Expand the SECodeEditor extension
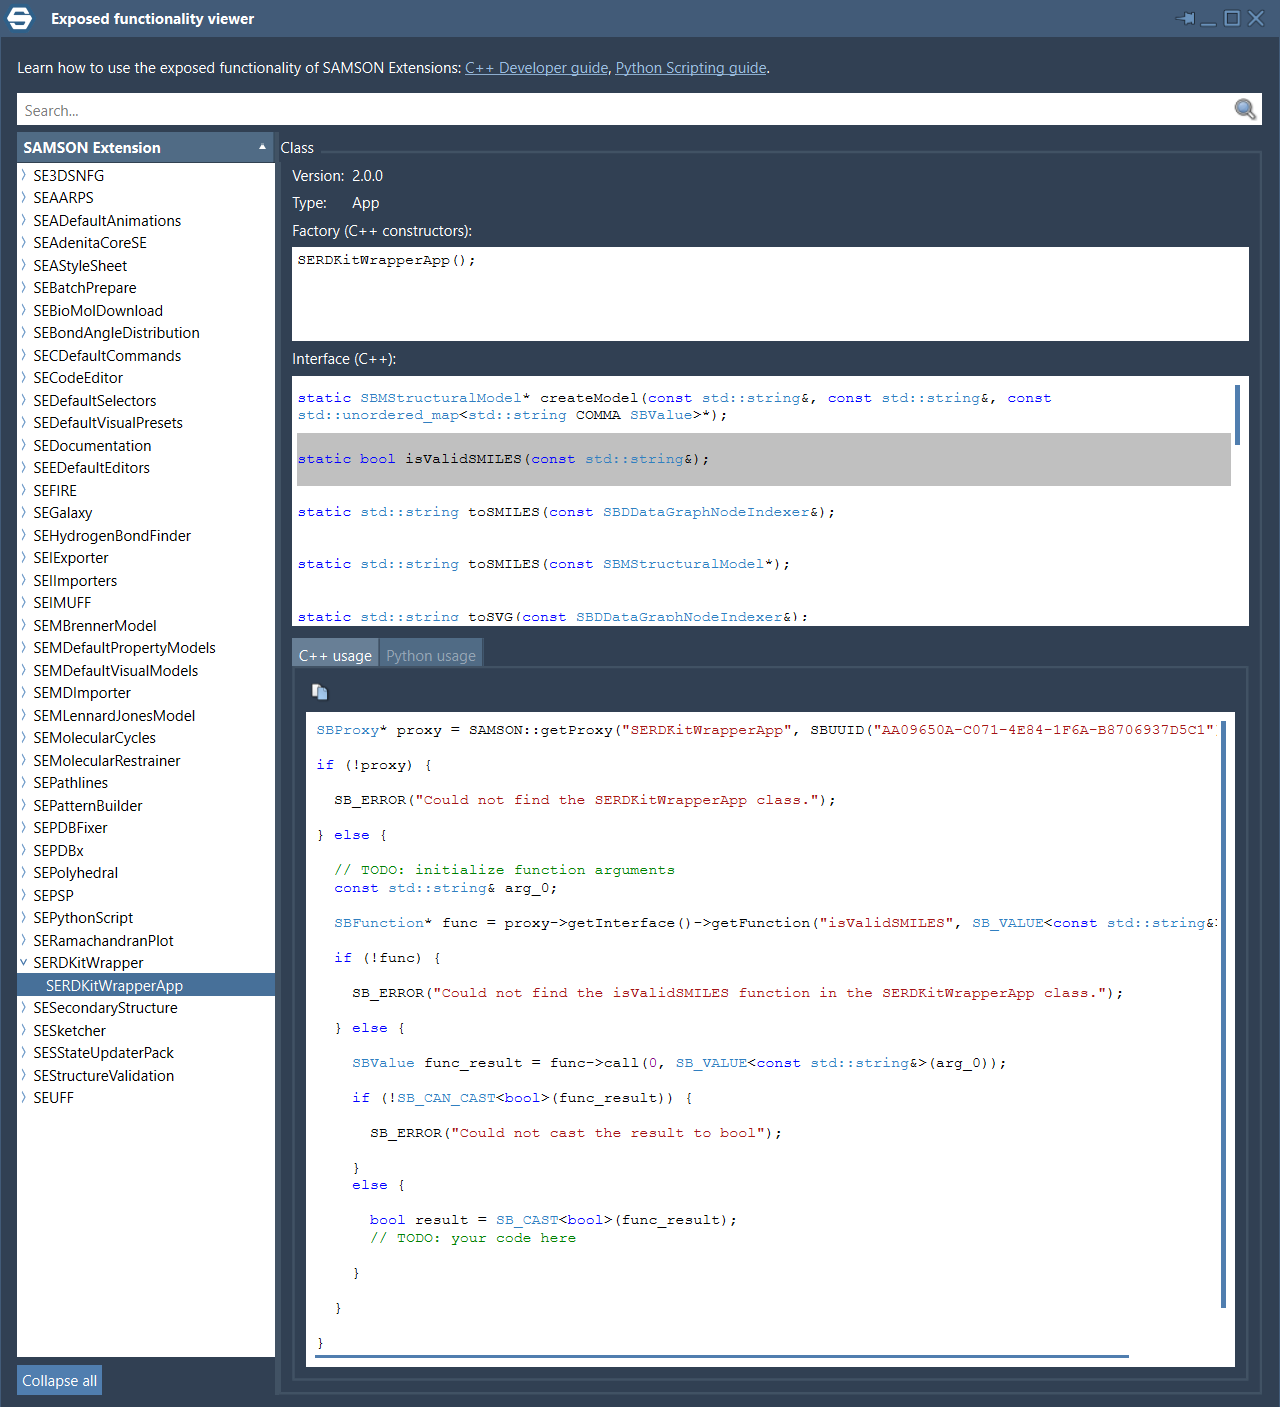This screenshot has width=1280, height=1407. pos(24,377)
